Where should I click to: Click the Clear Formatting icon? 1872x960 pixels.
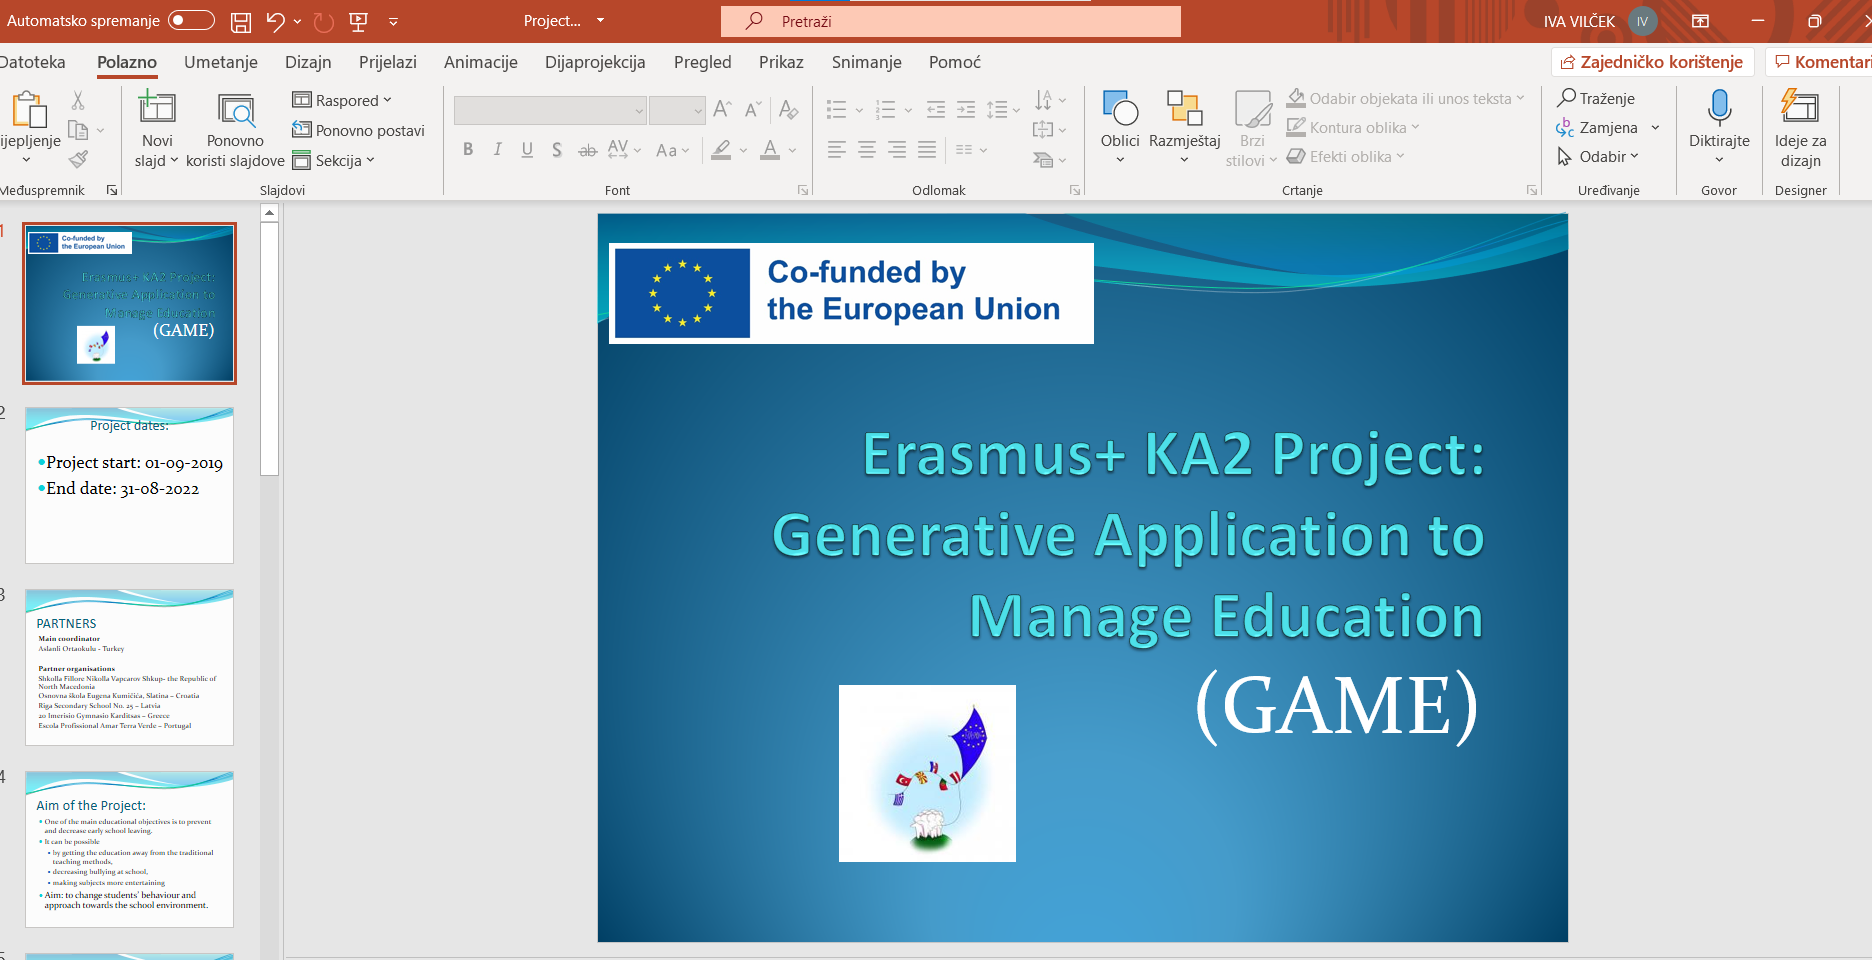(789, 109)
